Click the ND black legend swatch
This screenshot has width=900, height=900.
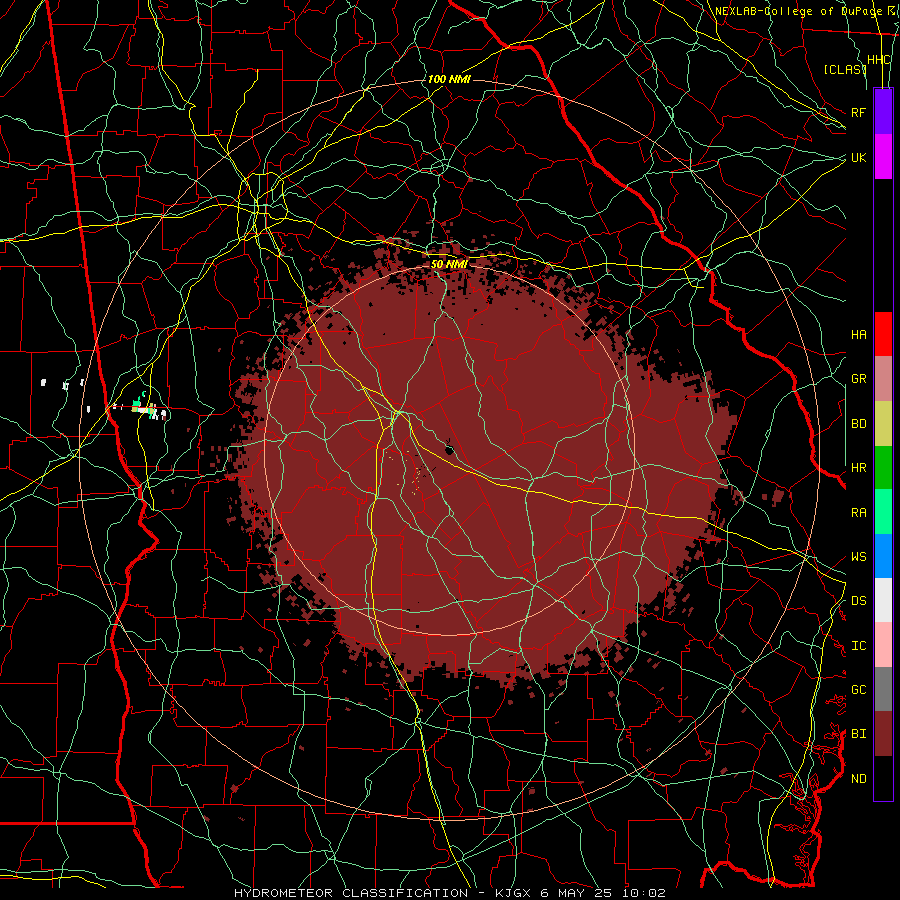(x=883, y=778)
